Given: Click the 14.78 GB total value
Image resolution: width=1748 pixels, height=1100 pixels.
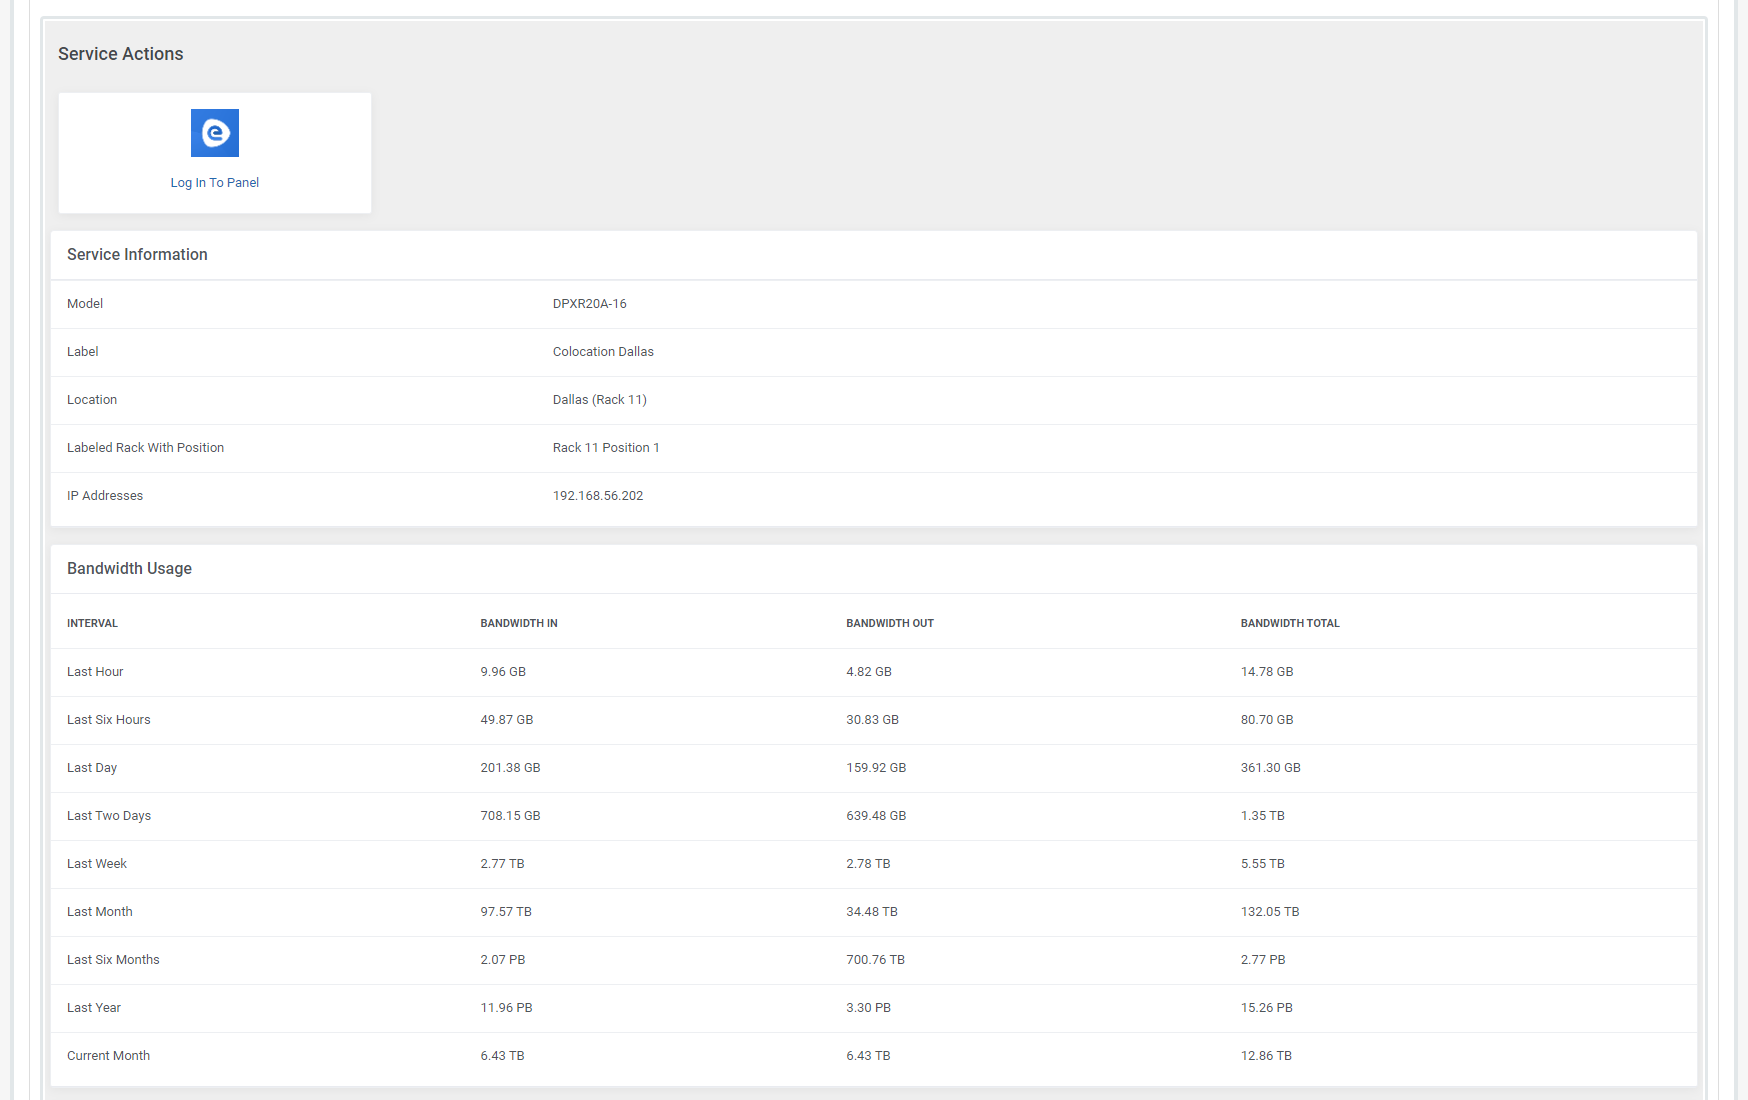Looking at the screenshot, I should pos(1267,672).
